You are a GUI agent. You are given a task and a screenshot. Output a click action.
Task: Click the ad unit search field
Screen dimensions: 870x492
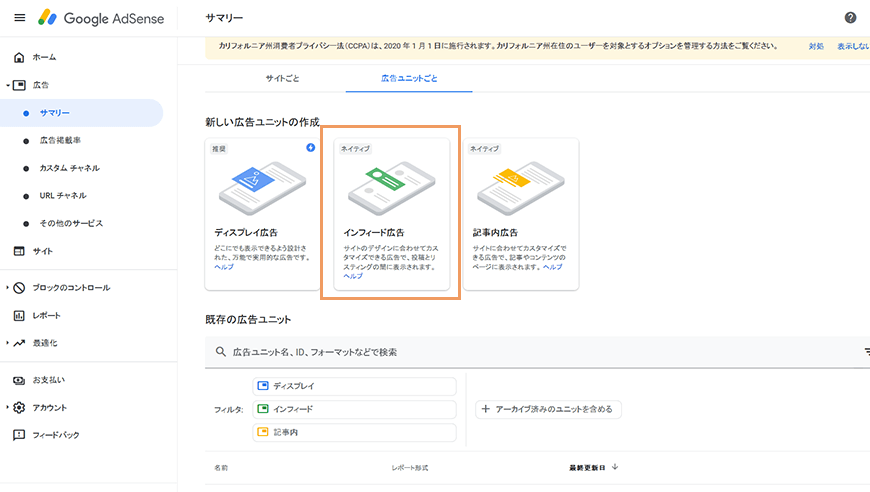tap(530, 352)
